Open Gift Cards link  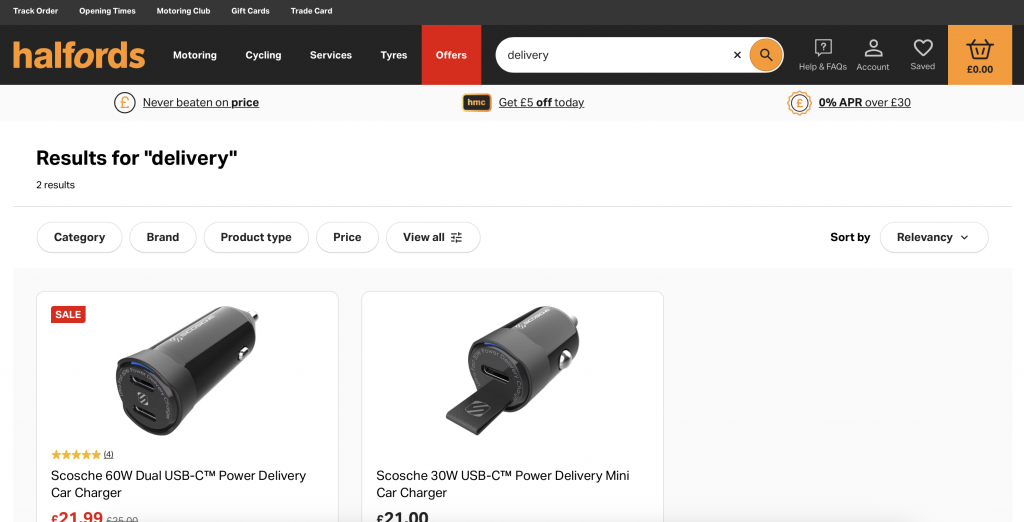tap(250, 11)
